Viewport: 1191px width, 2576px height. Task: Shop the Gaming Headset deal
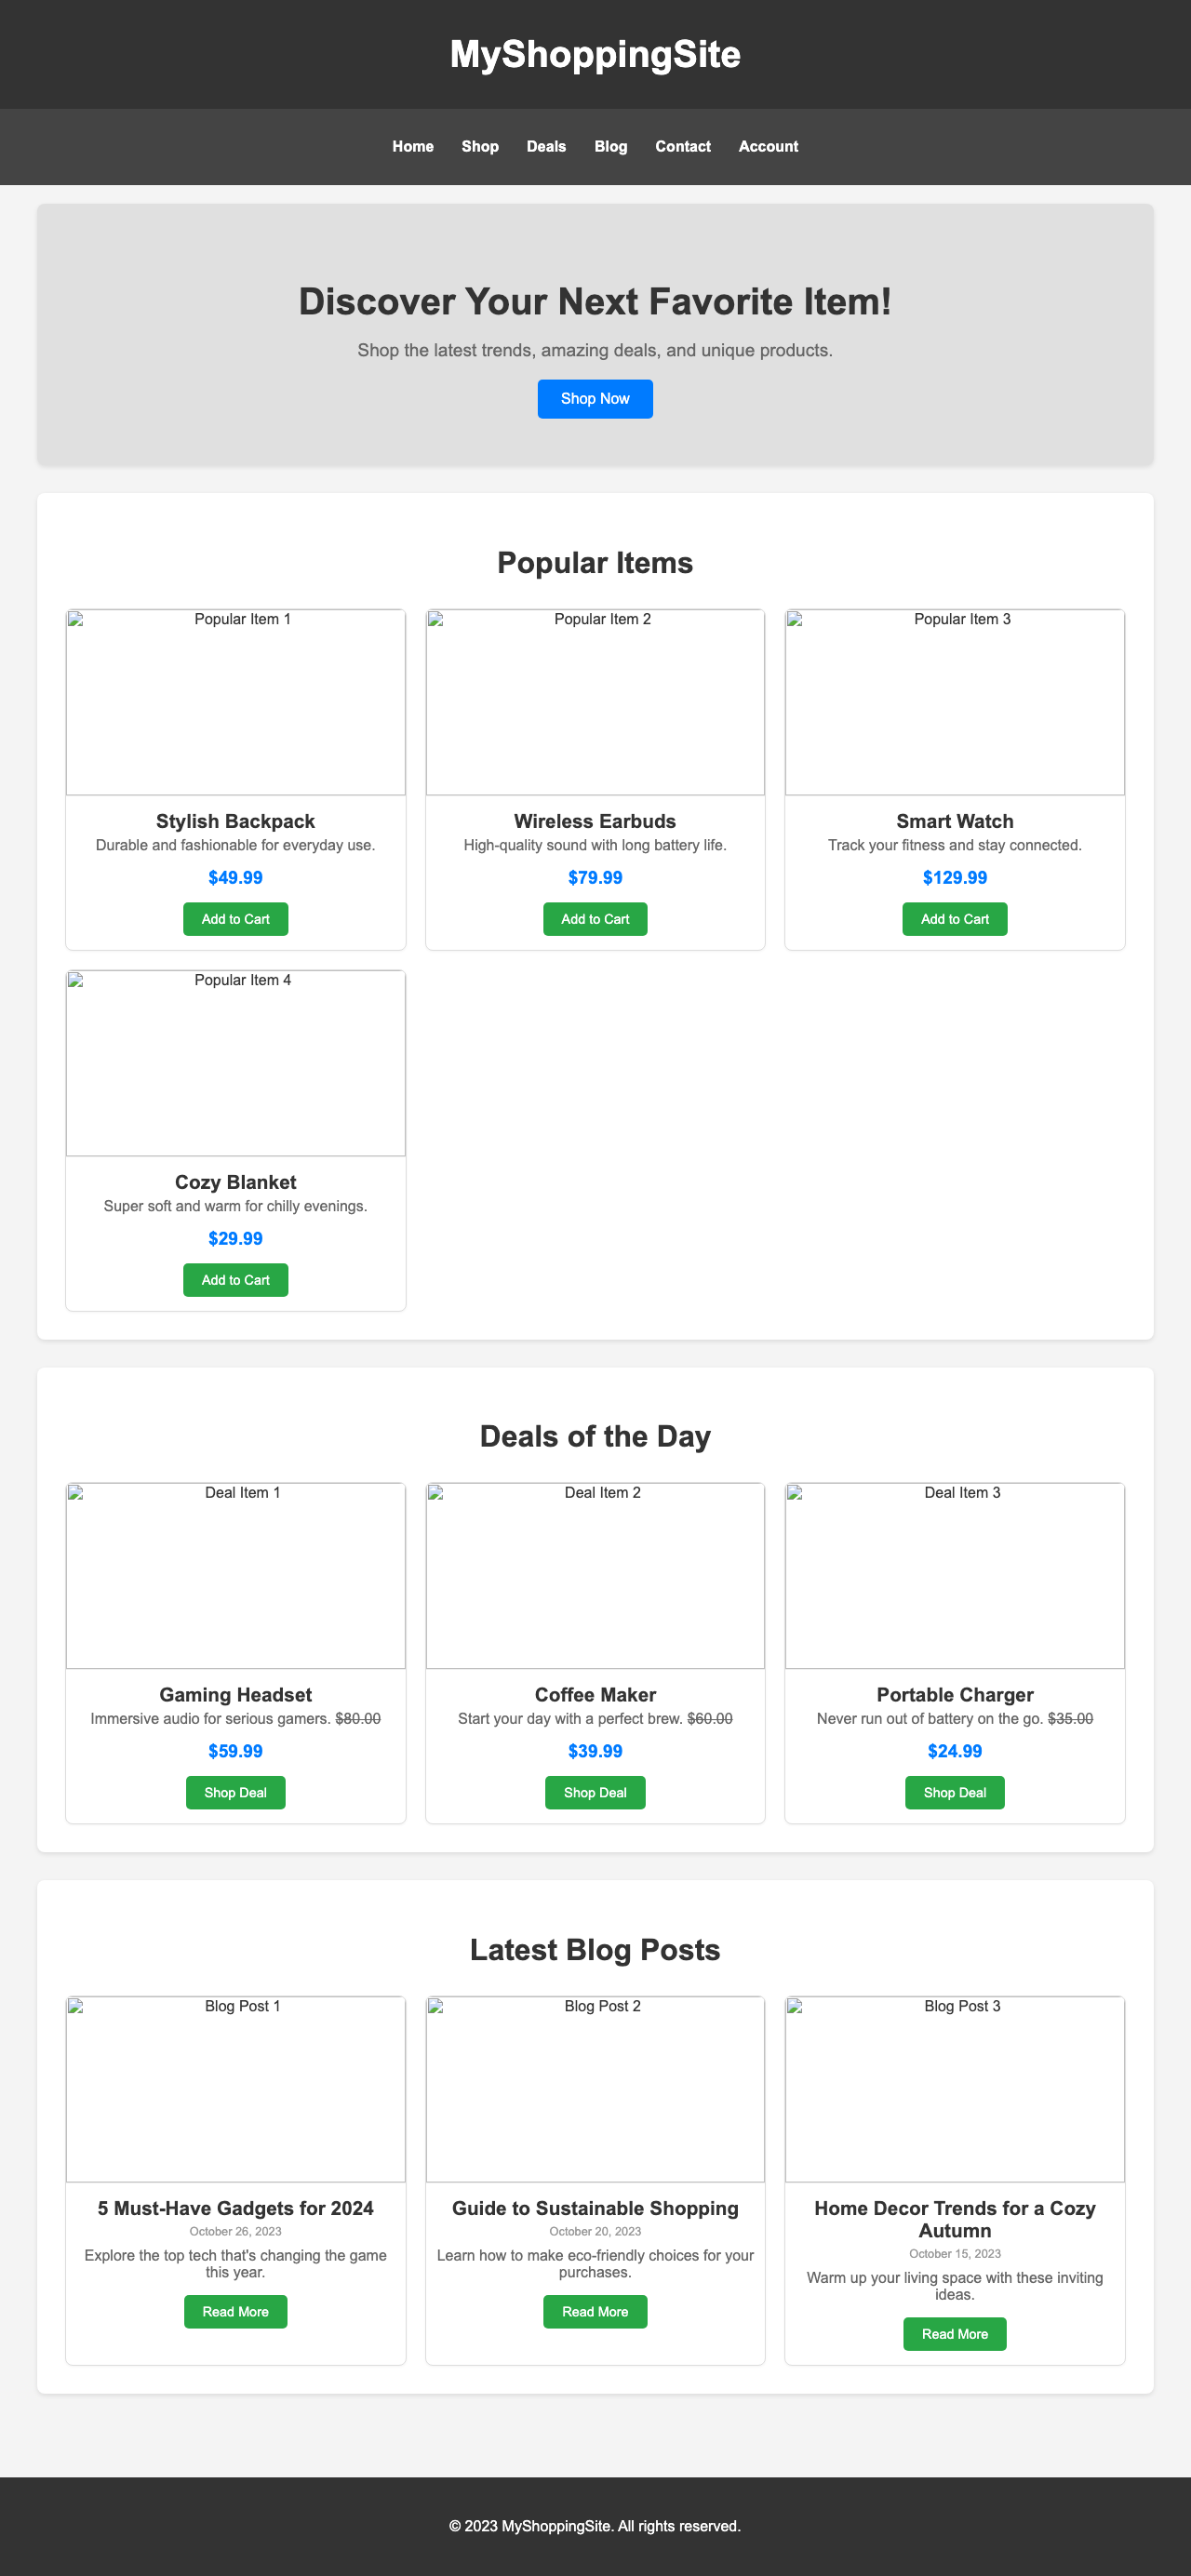(x=235, y=1792)
